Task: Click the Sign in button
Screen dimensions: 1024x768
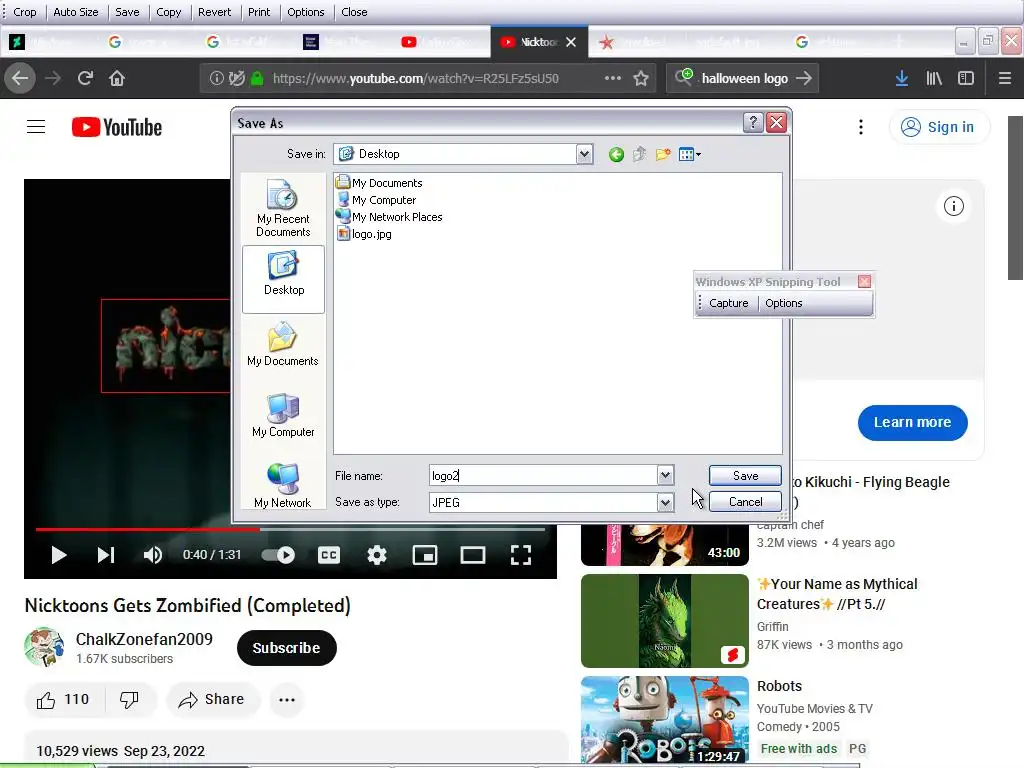Action: point(939,127)
